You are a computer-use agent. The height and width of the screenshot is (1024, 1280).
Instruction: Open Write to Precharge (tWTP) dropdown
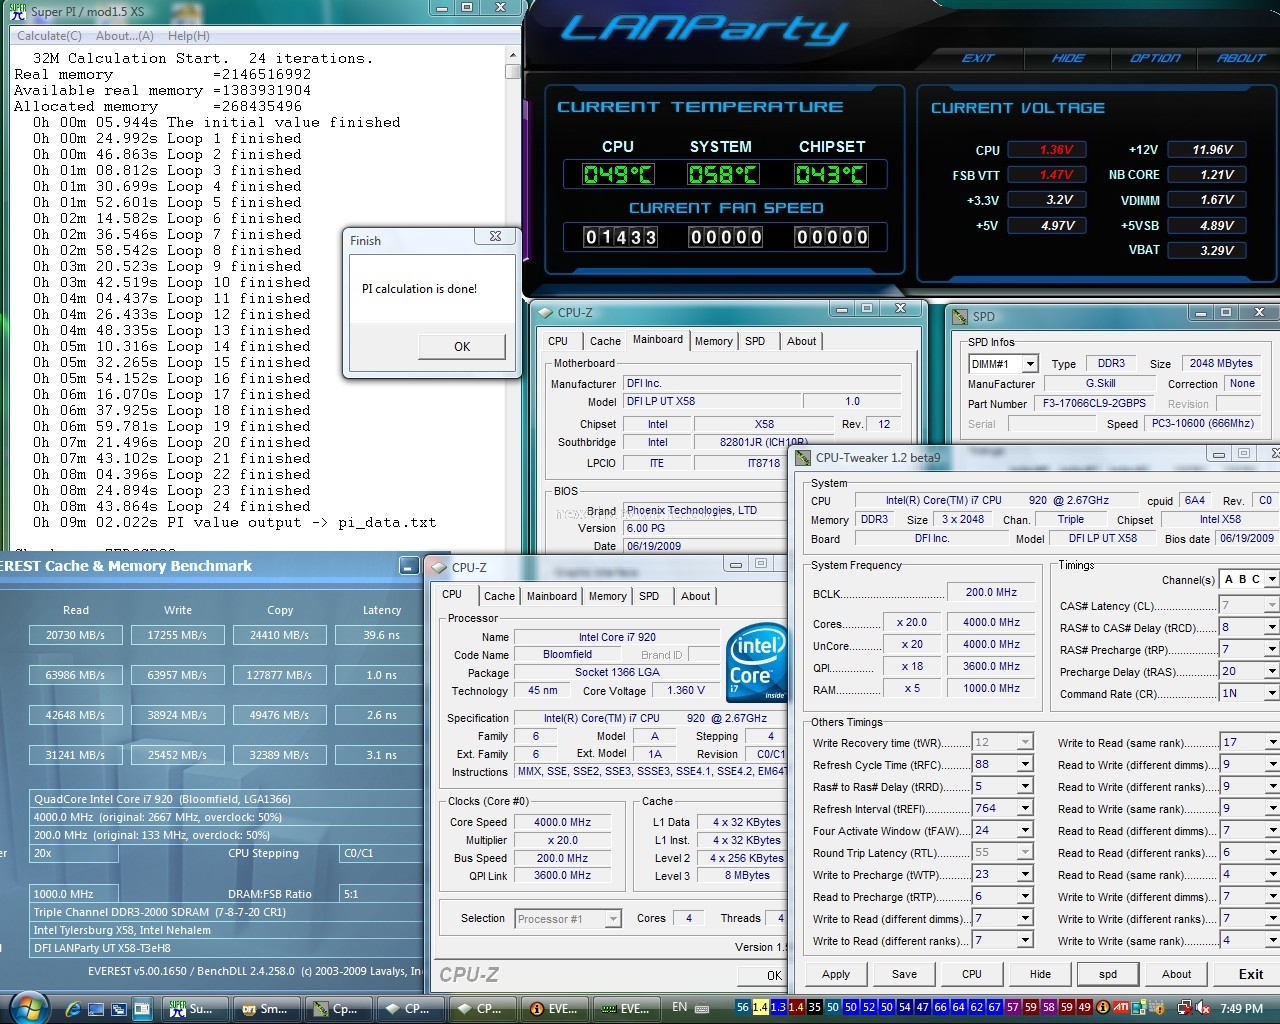[1025, 874]
